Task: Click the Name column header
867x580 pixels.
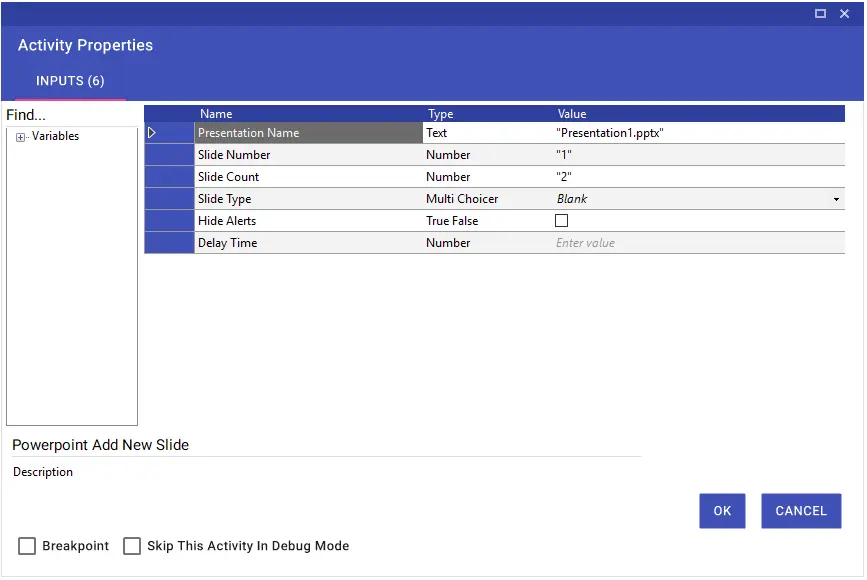Action: [216, 114]
